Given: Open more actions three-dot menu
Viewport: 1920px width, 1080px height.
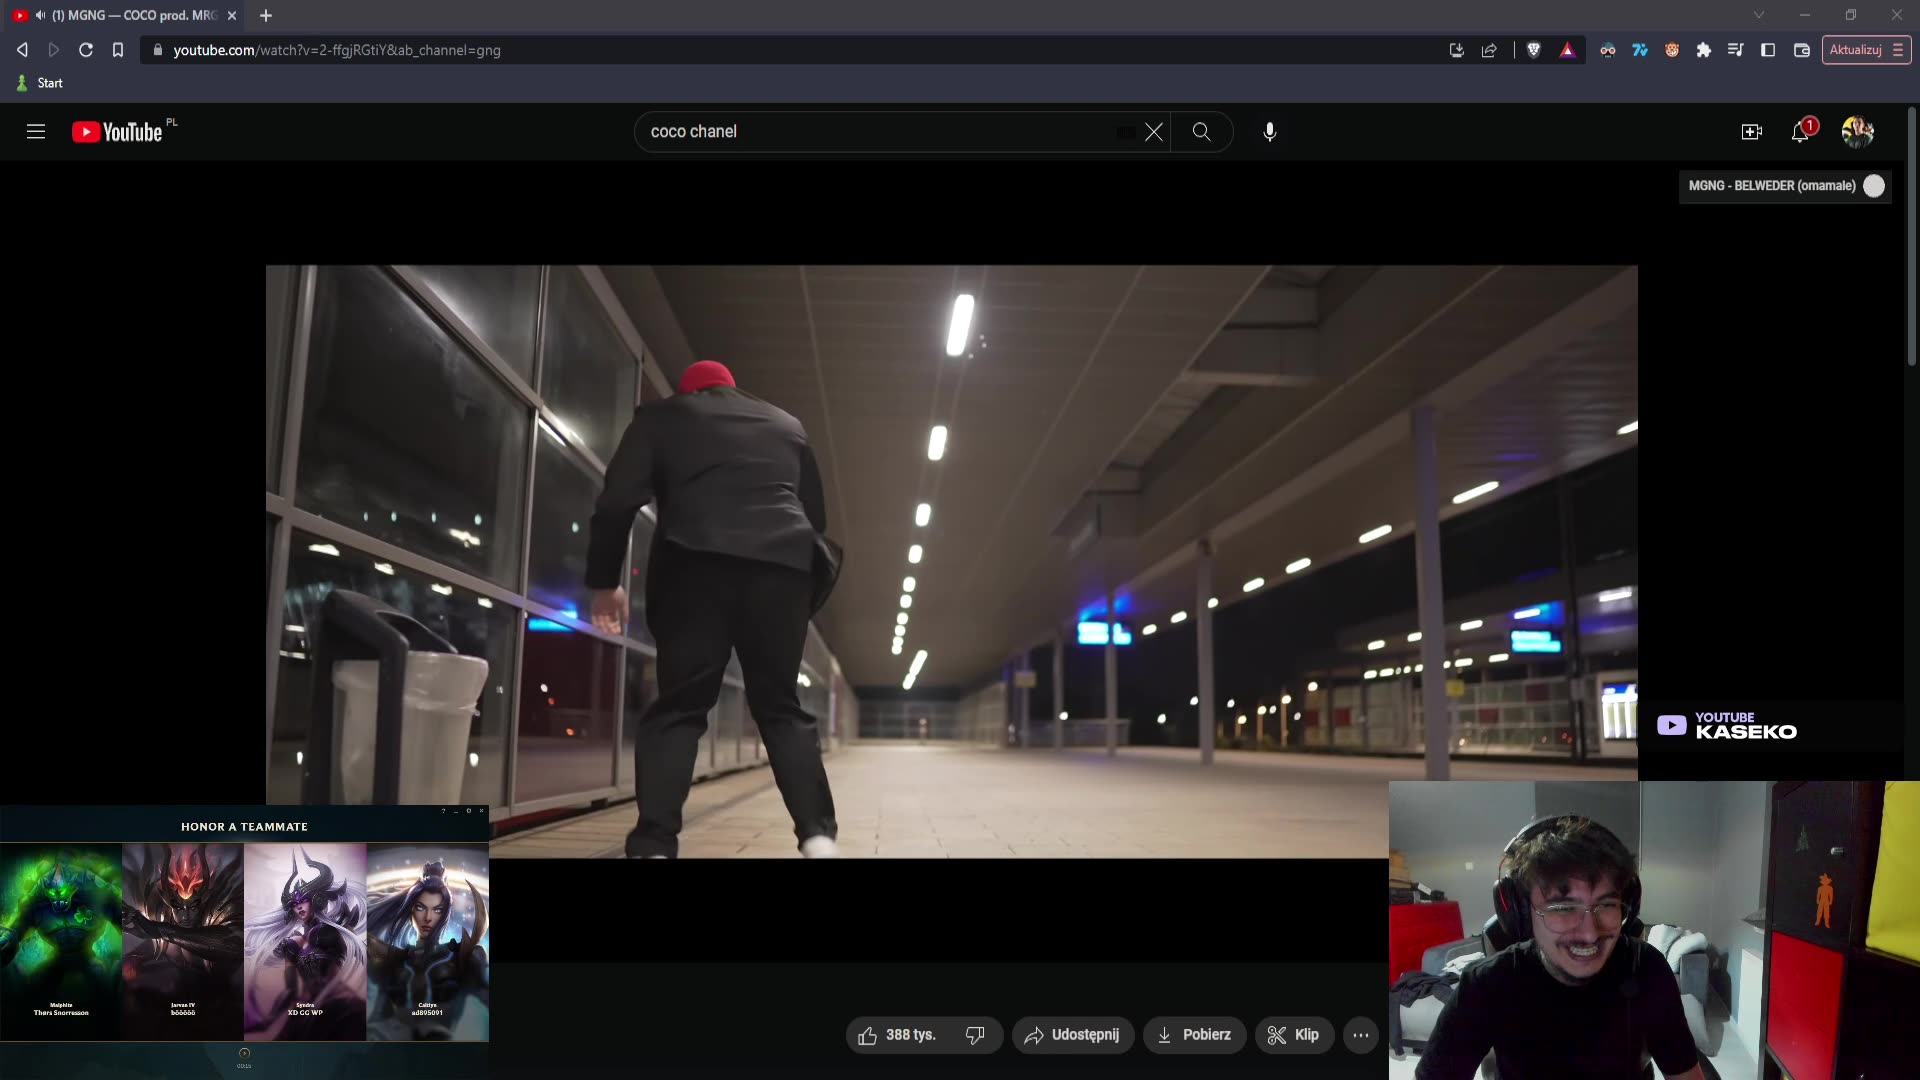Looking at the screenshot, I should (x=1360, y=1035).
